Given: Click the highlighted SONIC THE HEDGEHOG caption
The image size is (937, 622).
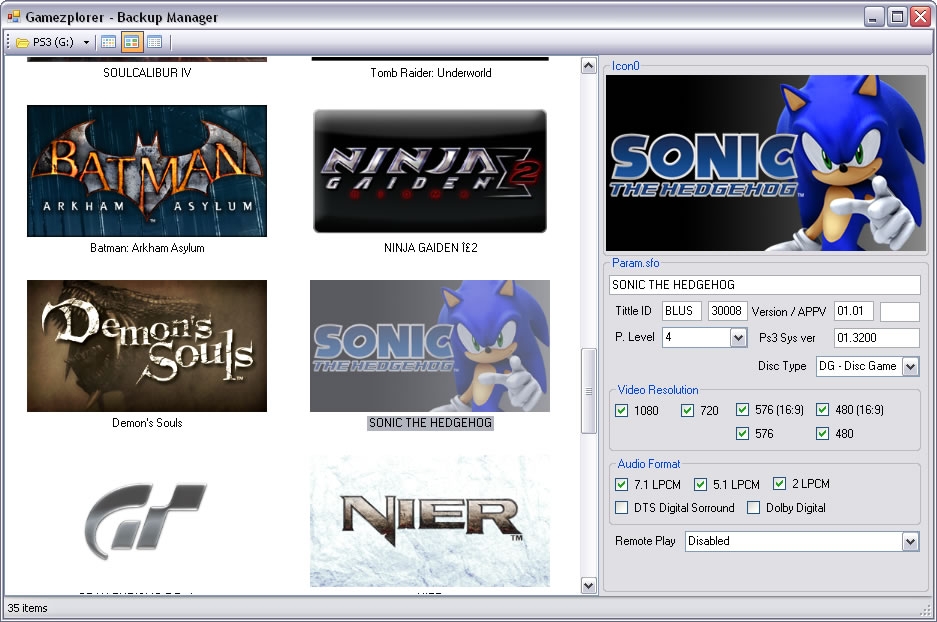Looking at the screenshot, I should (430, 423).
